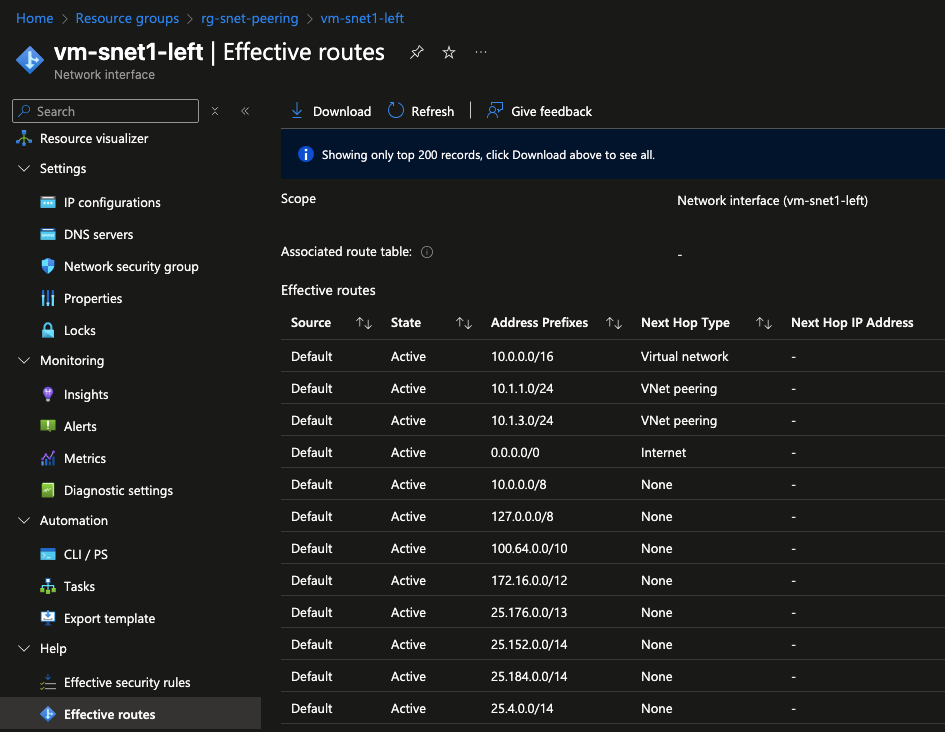The height and width of the screenshot is (732, 945).
Task: Click the Locks padlock icon
Action: tap(48, 330)
